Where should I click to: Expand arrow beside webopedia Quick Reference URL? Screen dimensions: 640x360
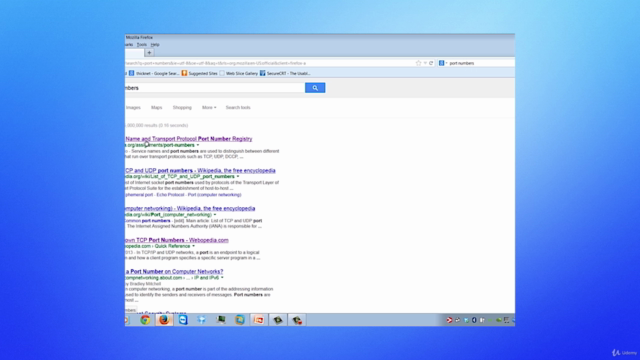pyautogui.click(x=193, y=246)
